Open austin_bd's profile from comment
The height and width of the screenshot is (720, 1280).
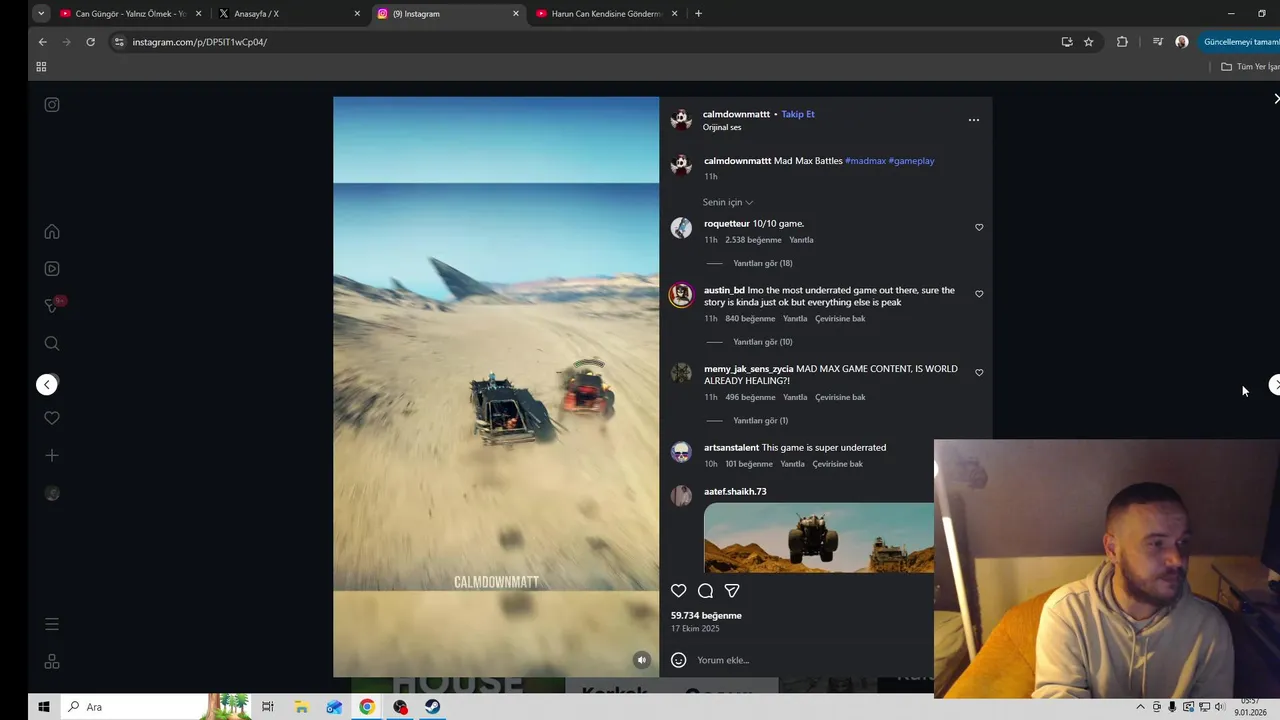(x=724, y=291)
